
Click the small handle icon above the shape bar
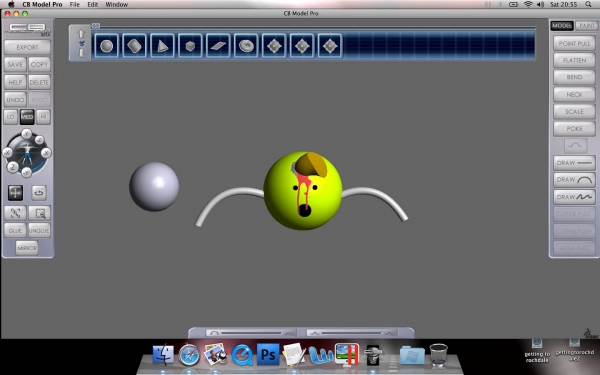96,26
